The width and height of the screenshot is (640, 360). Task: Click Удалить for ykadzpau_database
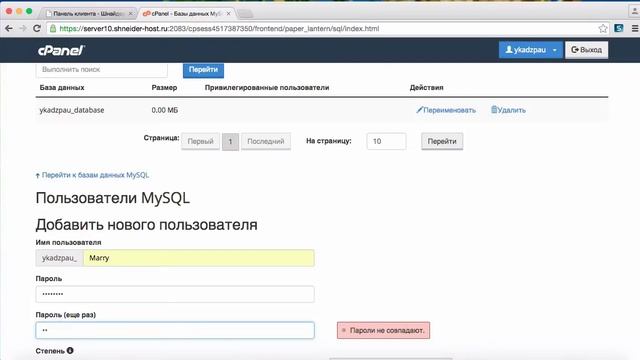coord(508,110)
